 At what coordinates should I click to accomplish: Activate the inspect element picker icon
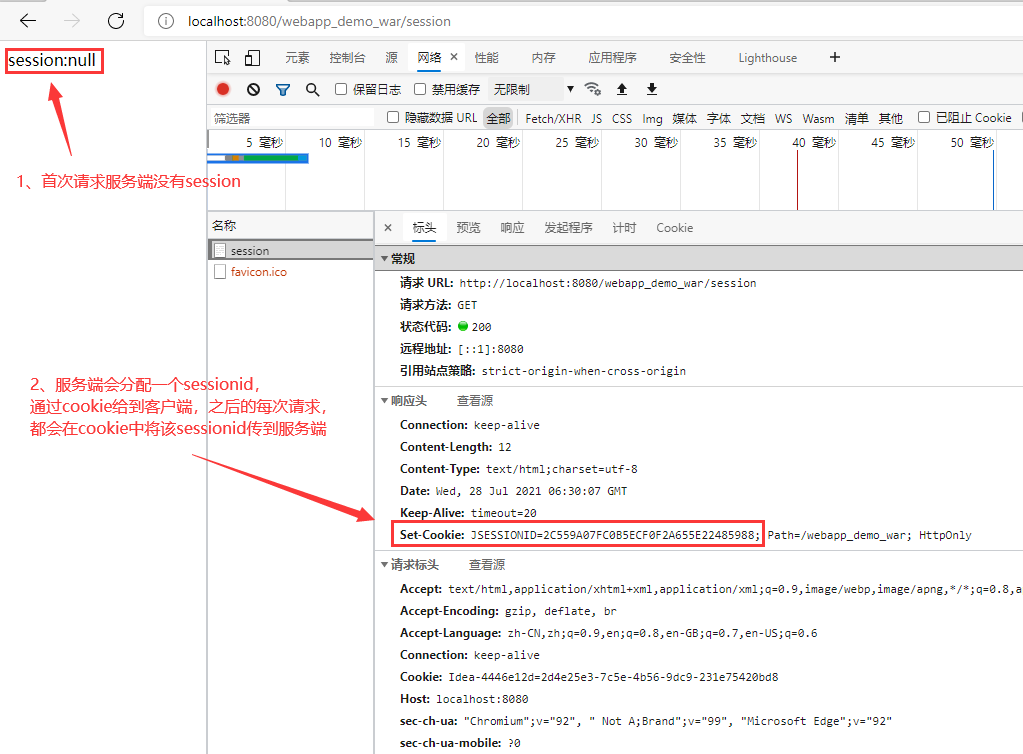coord(222,57)
